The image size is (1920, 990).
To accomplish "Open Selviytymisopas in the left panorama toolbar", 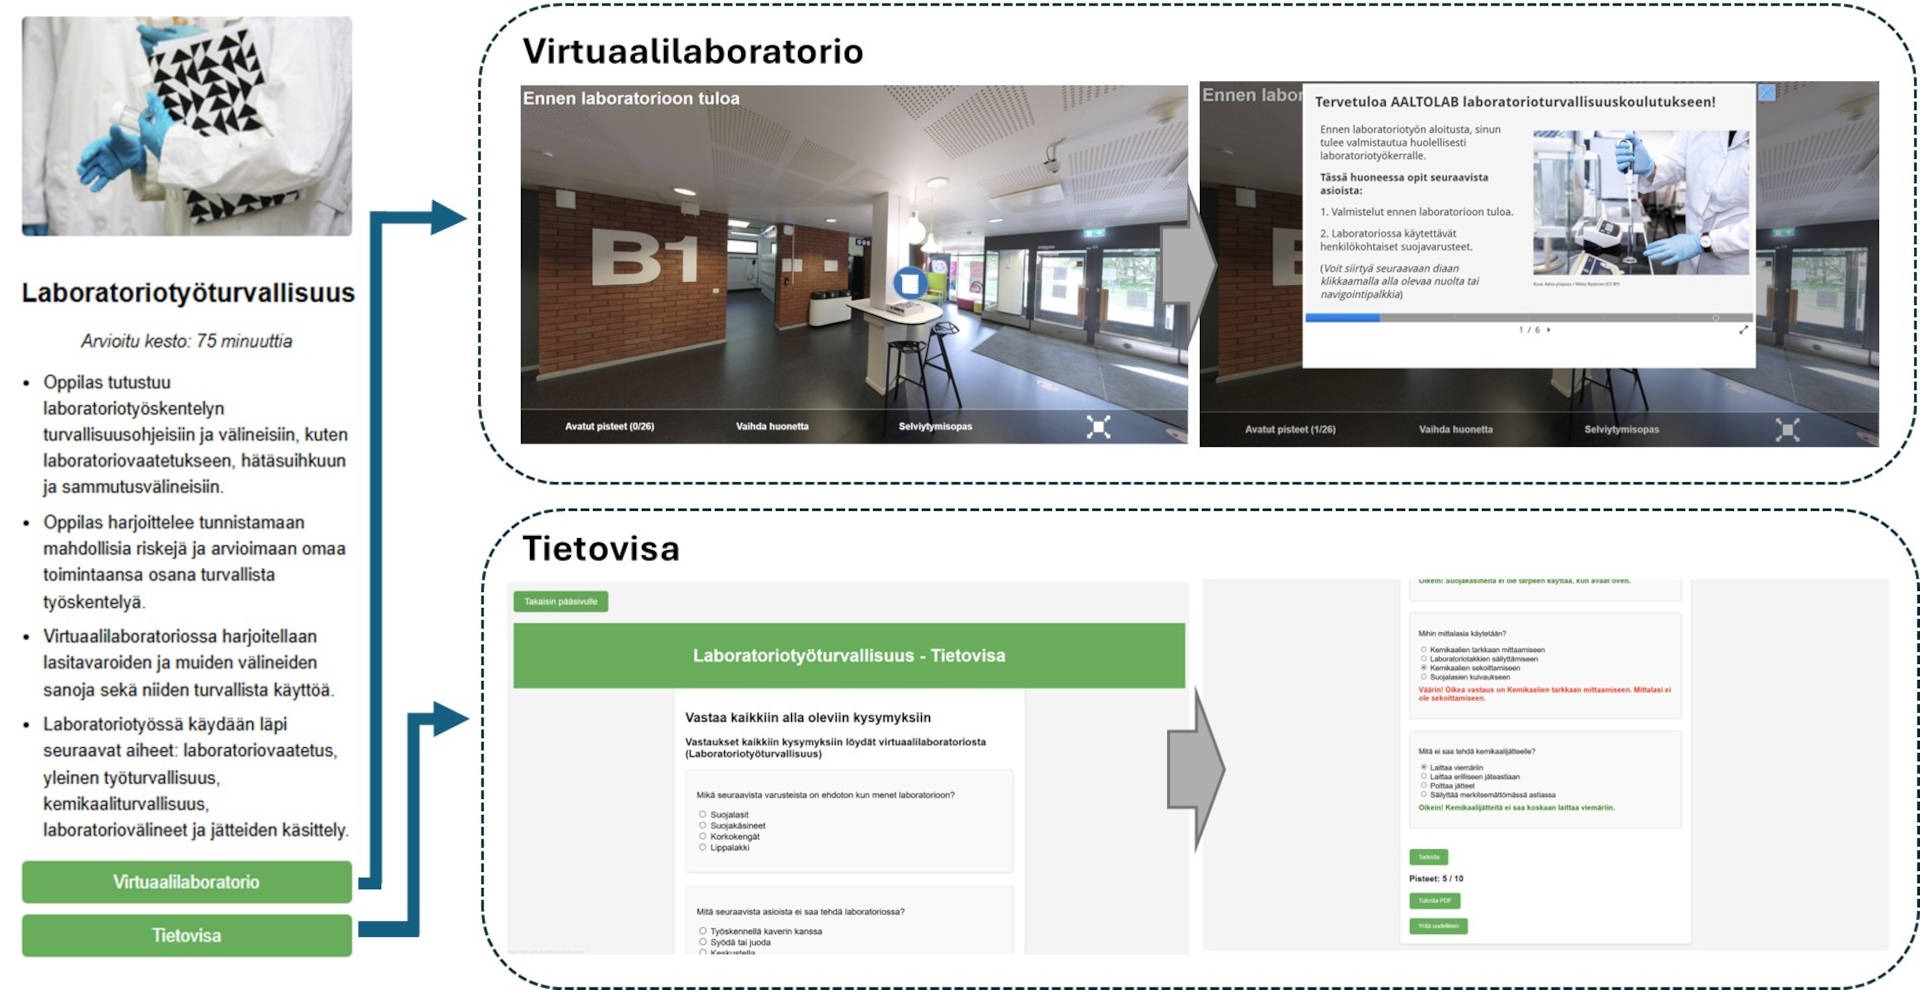I will coord(935,427).
